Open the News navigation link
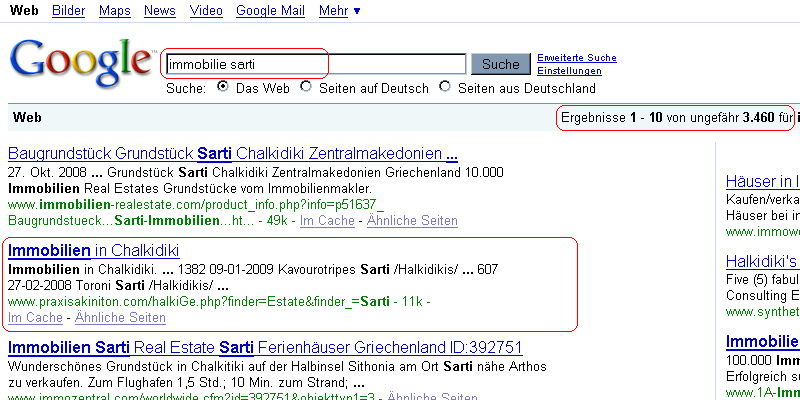 point(159,10)
